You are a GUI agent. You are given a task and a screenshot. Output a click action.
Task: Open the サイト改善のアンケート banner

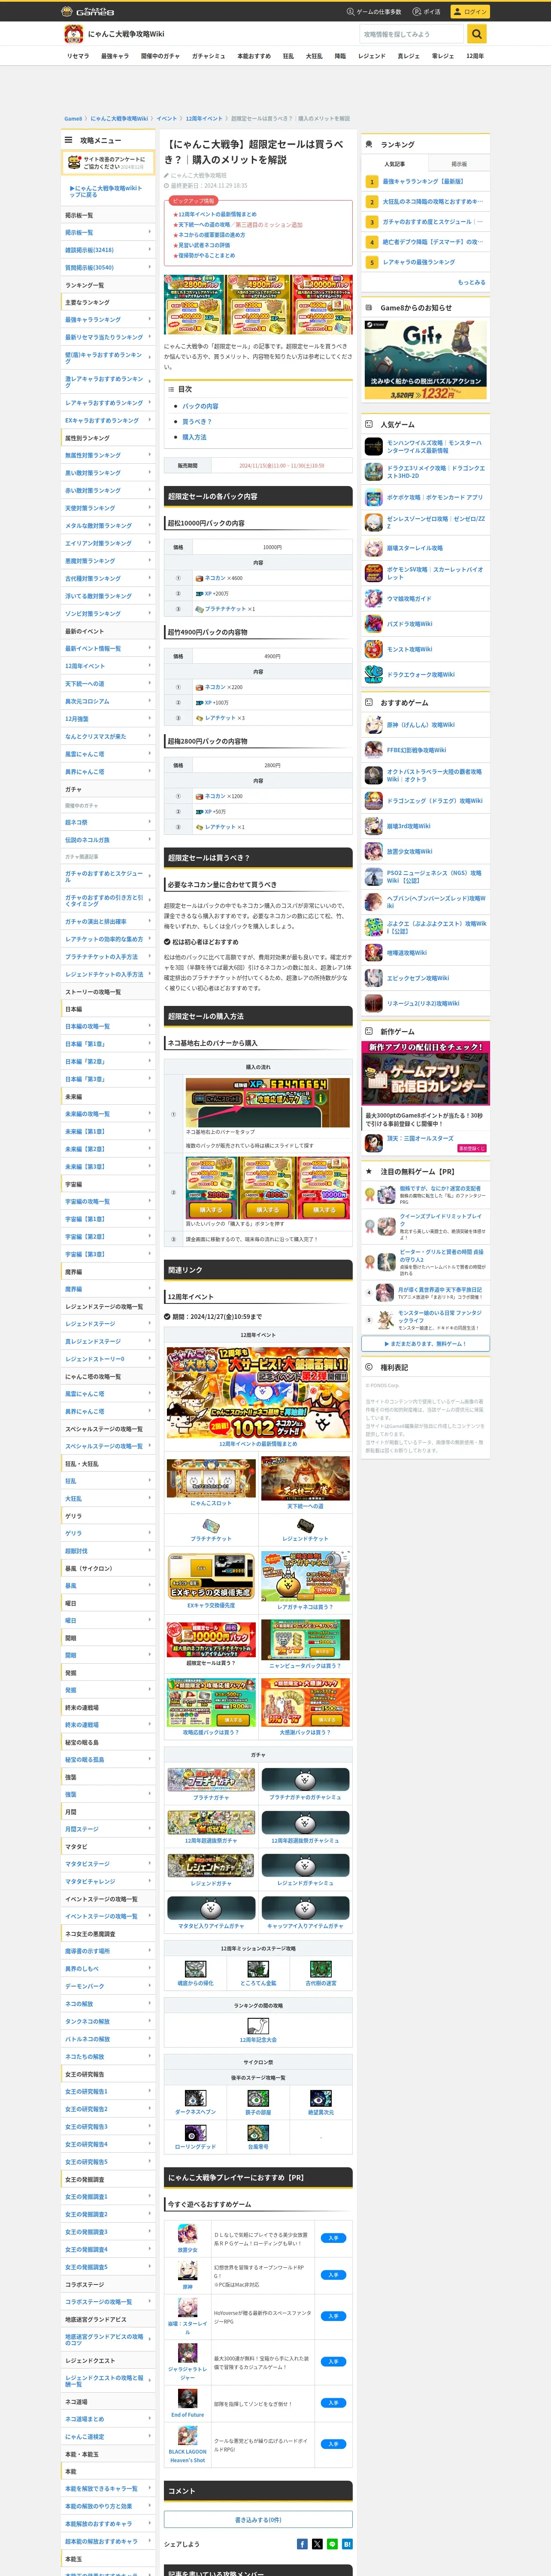pos(108,163)
